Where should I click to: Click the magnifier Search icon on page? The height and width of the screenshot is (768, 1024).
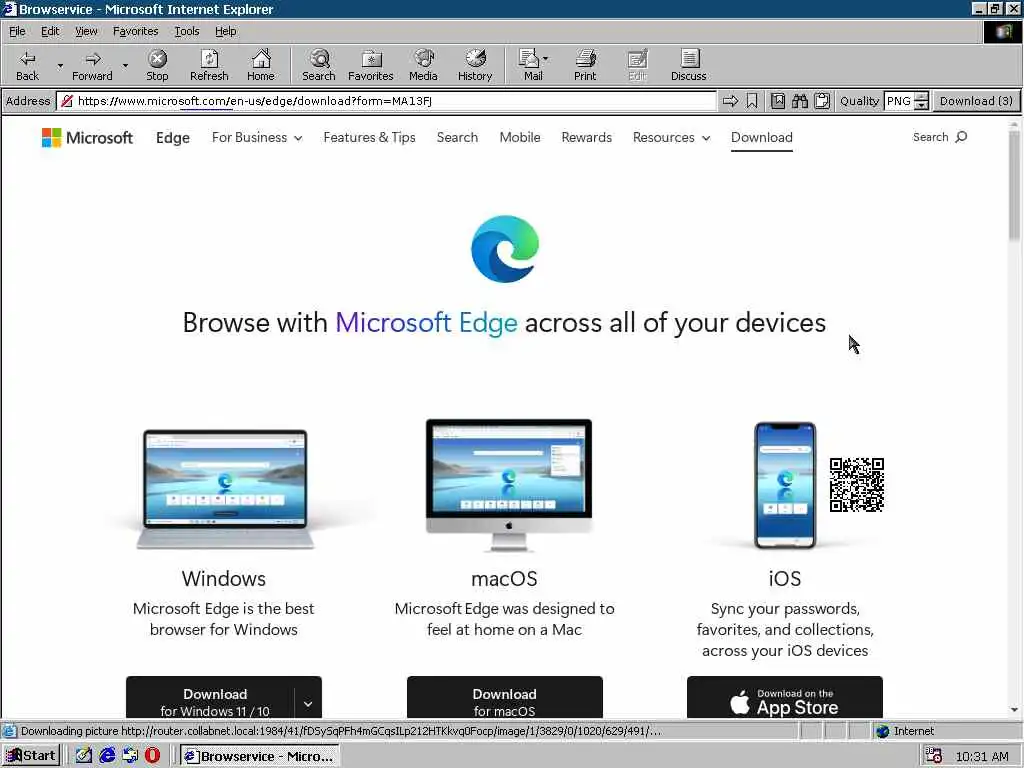961,137
